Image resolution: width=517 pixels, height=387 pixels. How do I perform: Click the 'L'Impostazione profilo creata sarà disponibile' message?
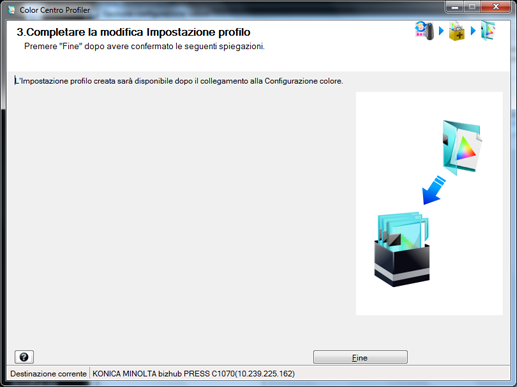(x=178, y=81)
